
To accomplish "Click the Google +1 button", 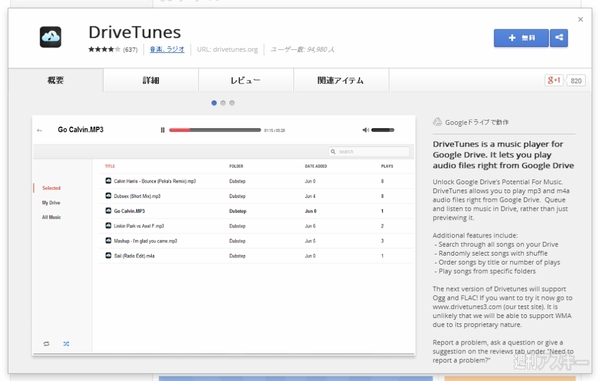I will click(554, 80).
